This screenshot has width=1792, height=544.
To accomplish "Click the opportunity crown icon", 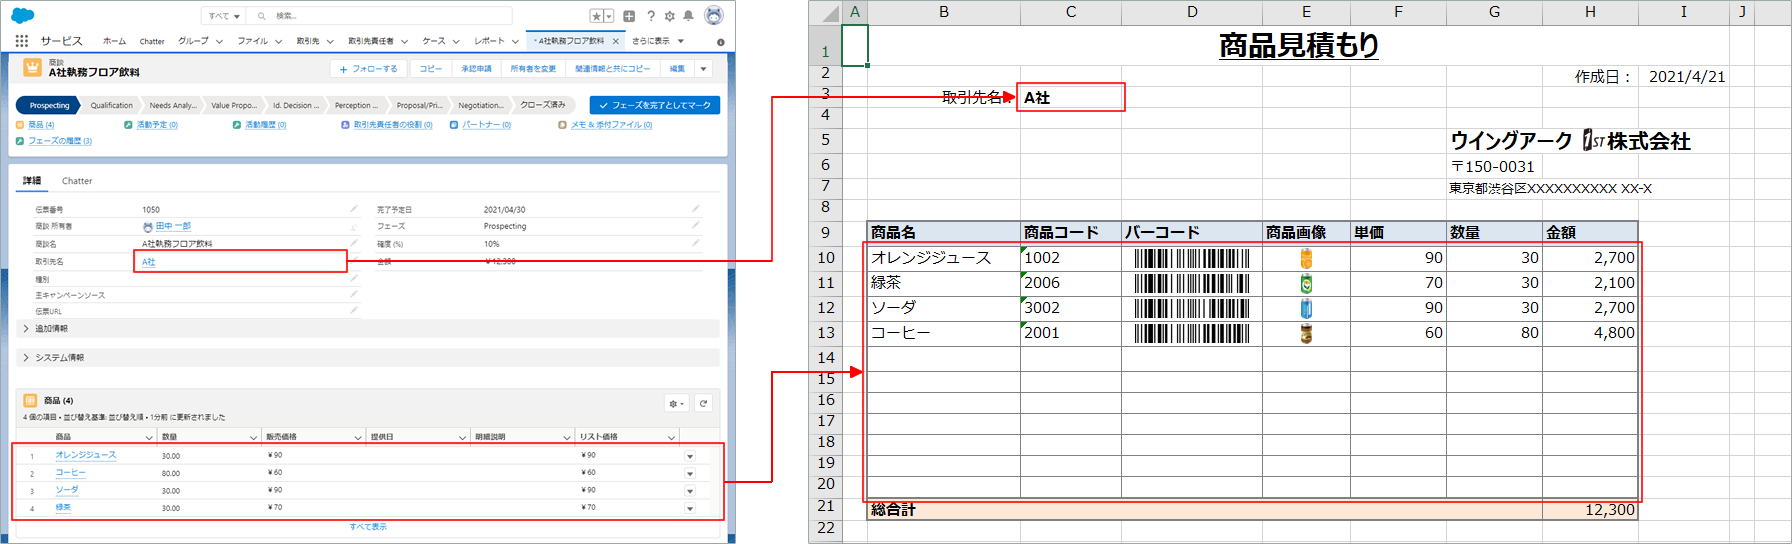I will click(x=32, y=67).
